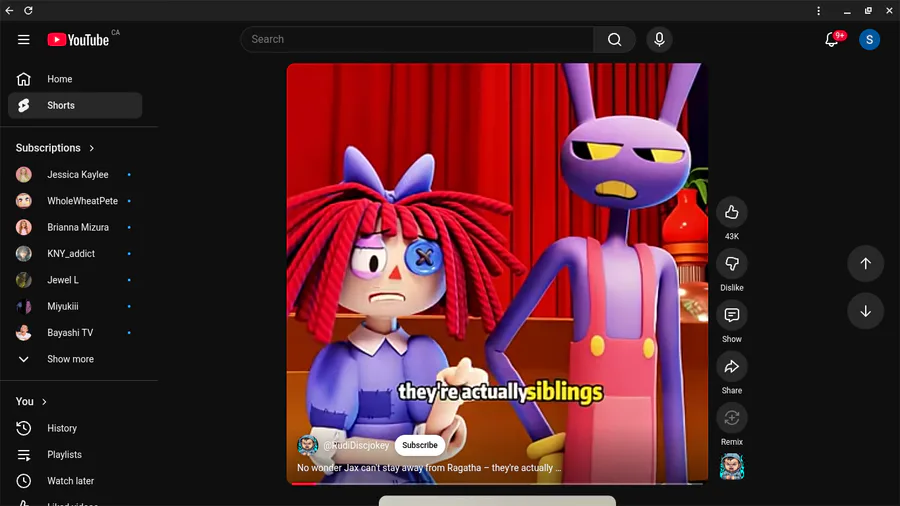Viewport: 900px width, 506px height.
Task: Click the search magnifier button
Action: pos(614,40)
